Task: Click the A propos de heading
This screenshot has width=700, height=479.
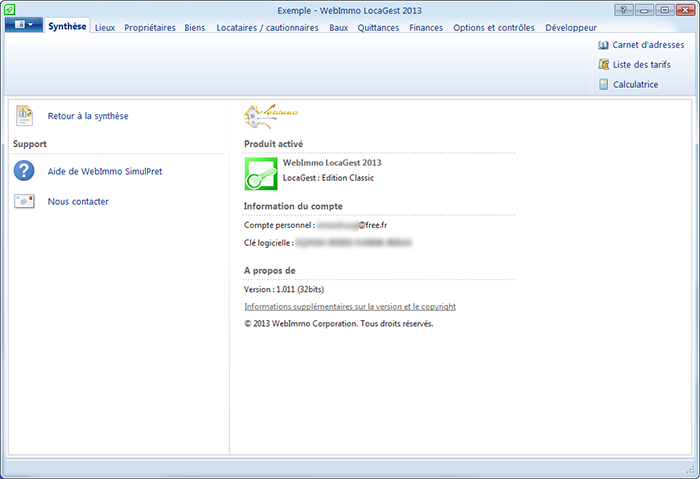Action: click(270, 271)
